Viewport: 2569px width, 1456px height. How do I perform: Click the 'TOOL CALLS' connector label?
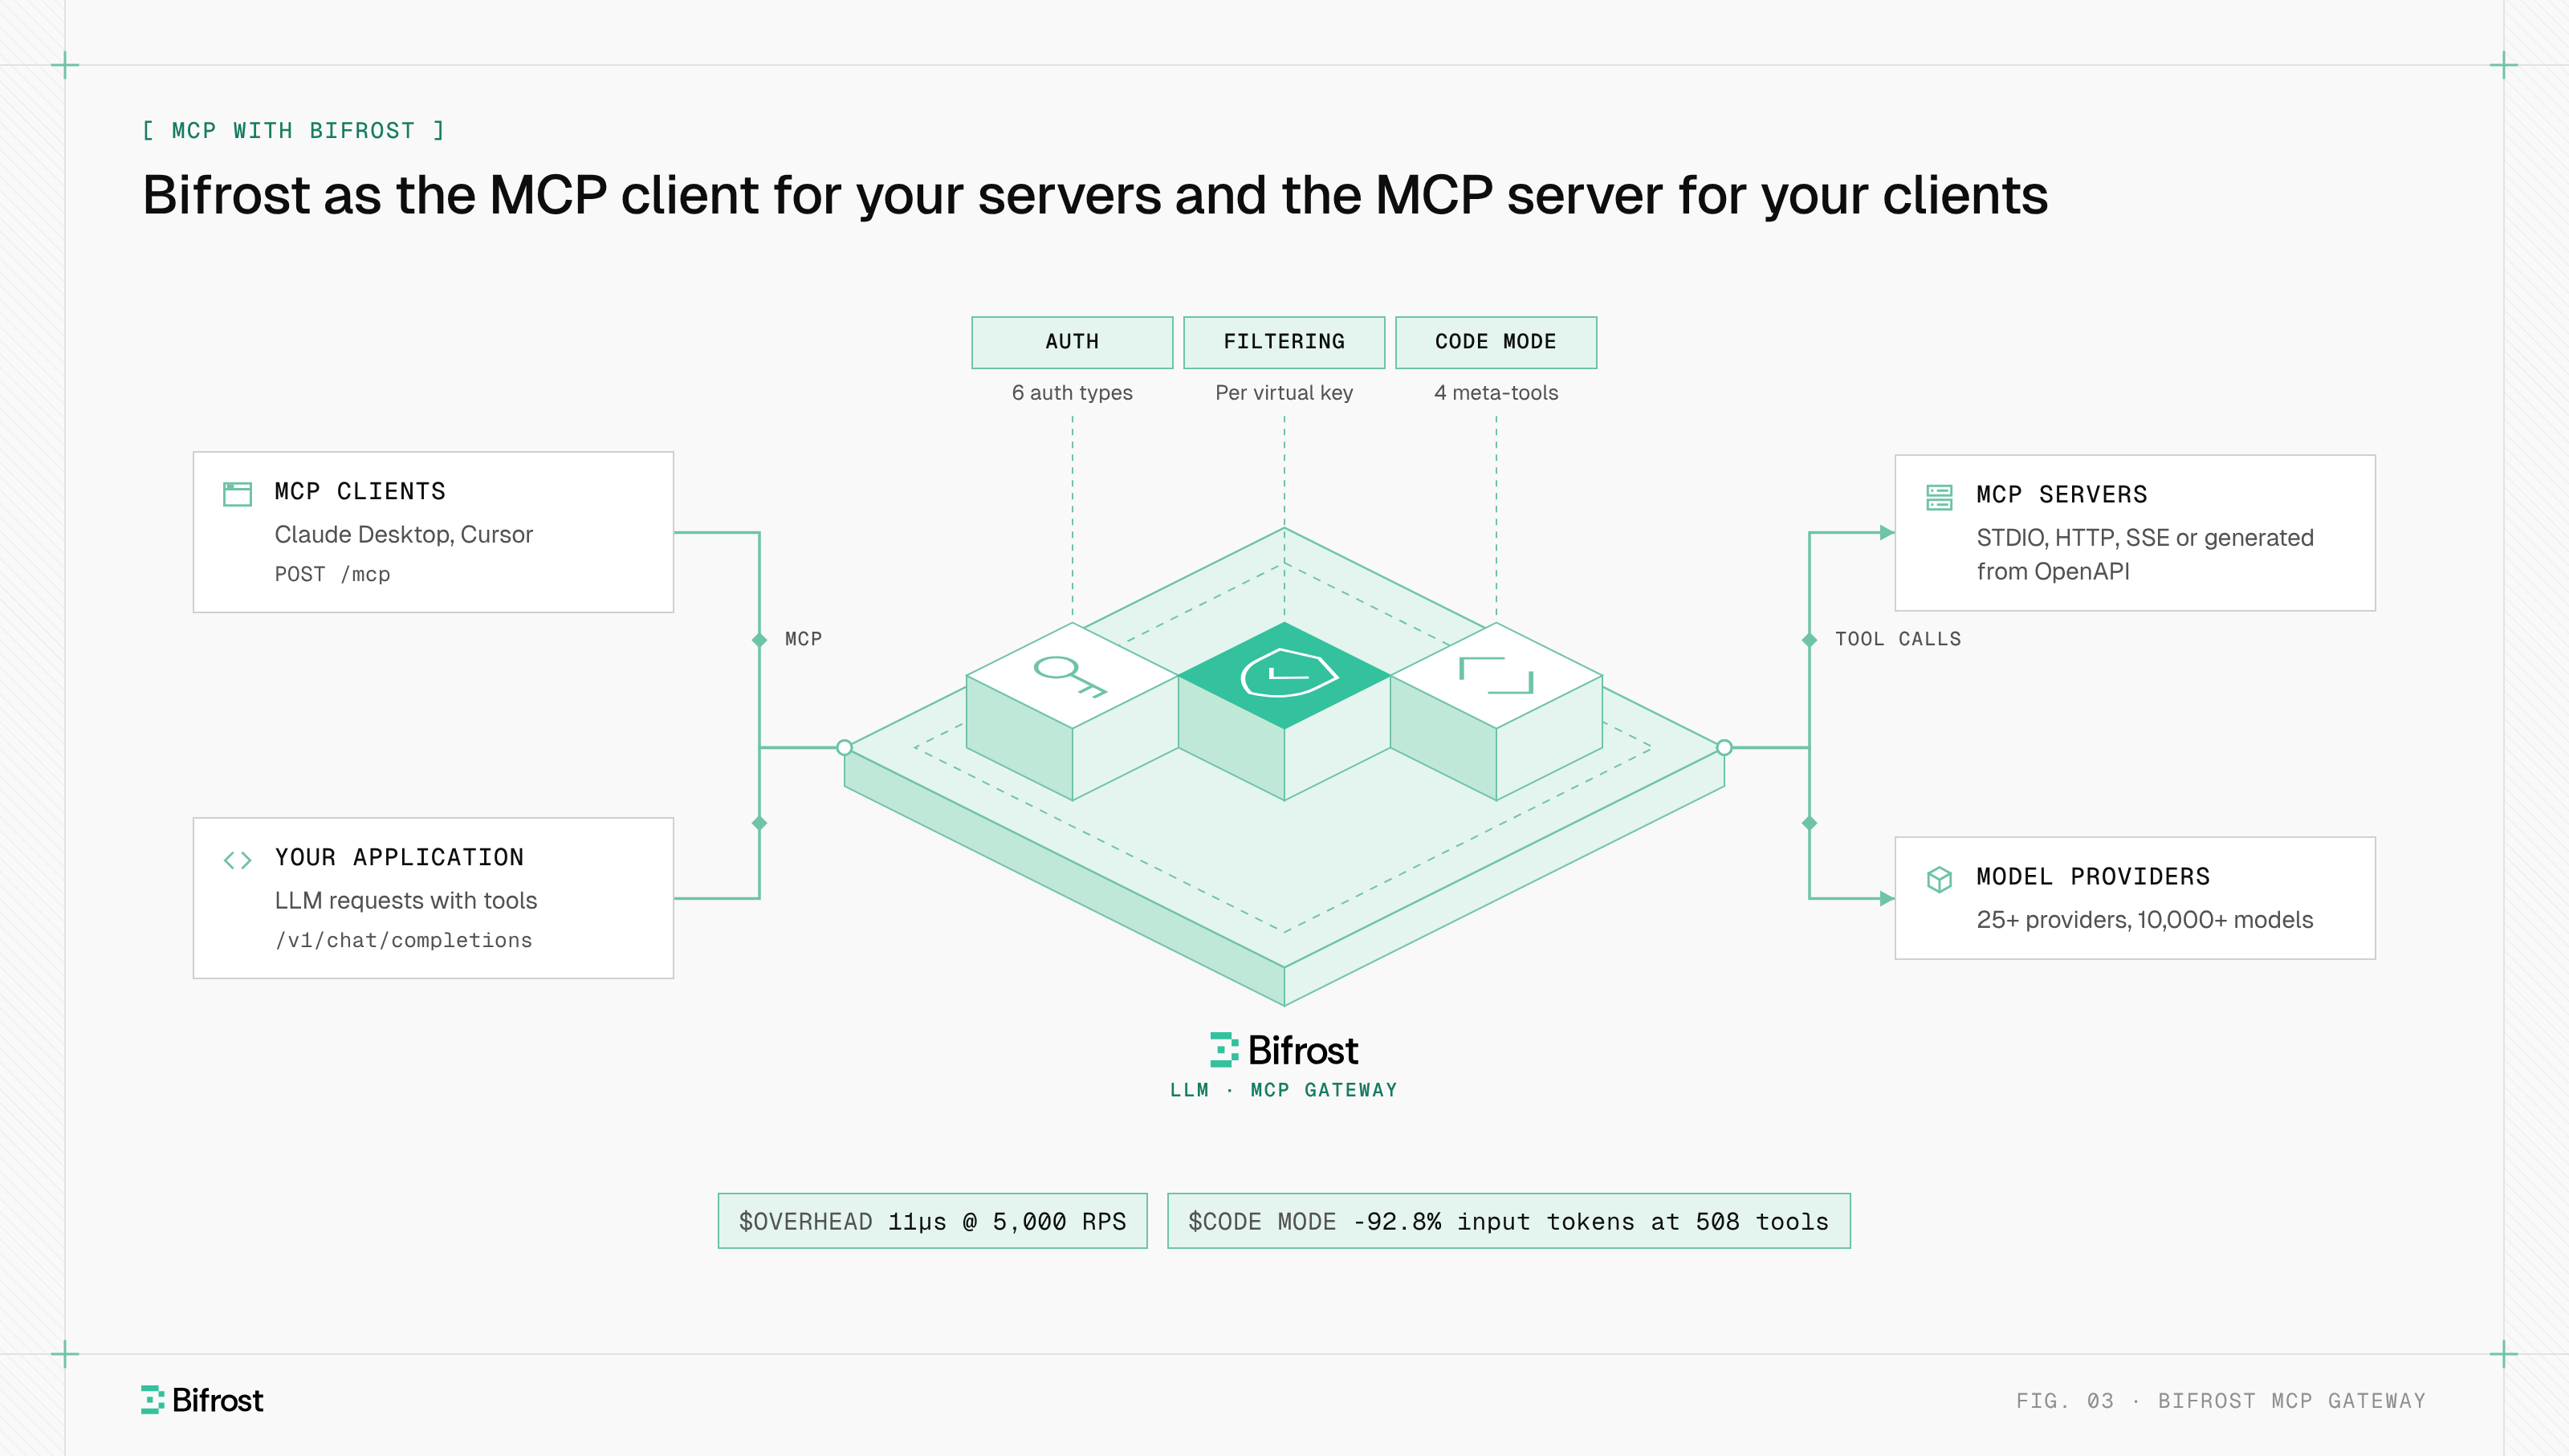[1898, 639]
